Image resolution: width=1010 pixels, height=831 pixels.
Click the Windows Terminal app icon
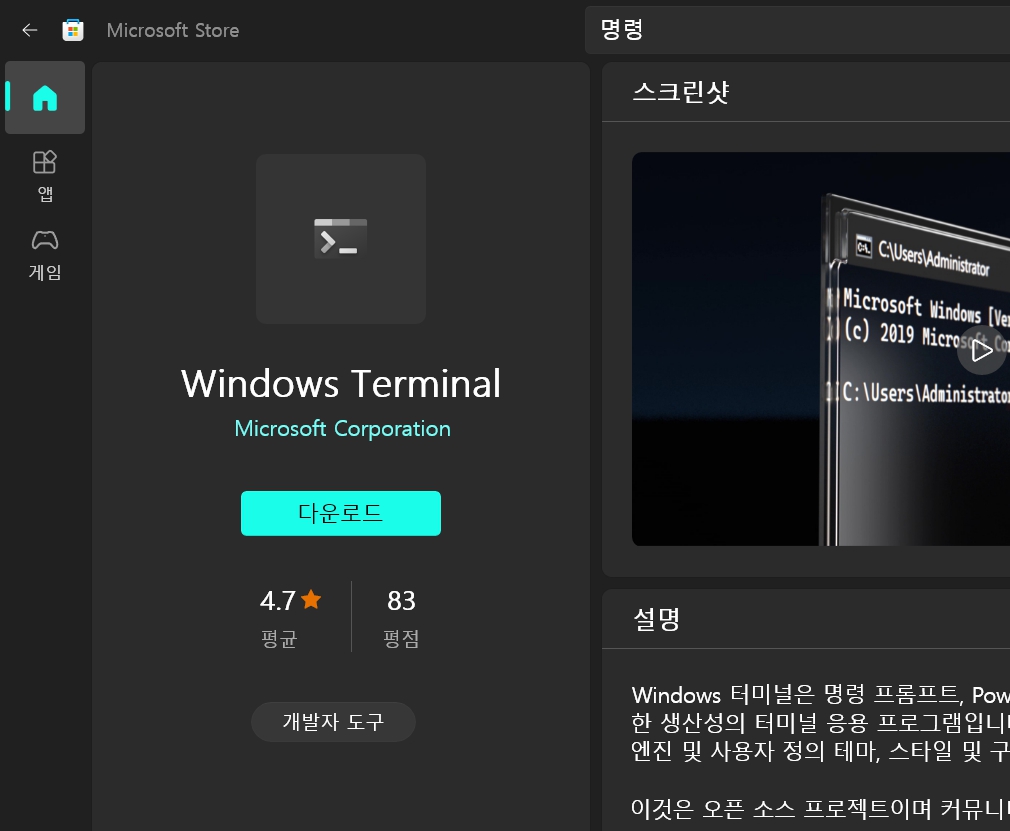point(341,239)
